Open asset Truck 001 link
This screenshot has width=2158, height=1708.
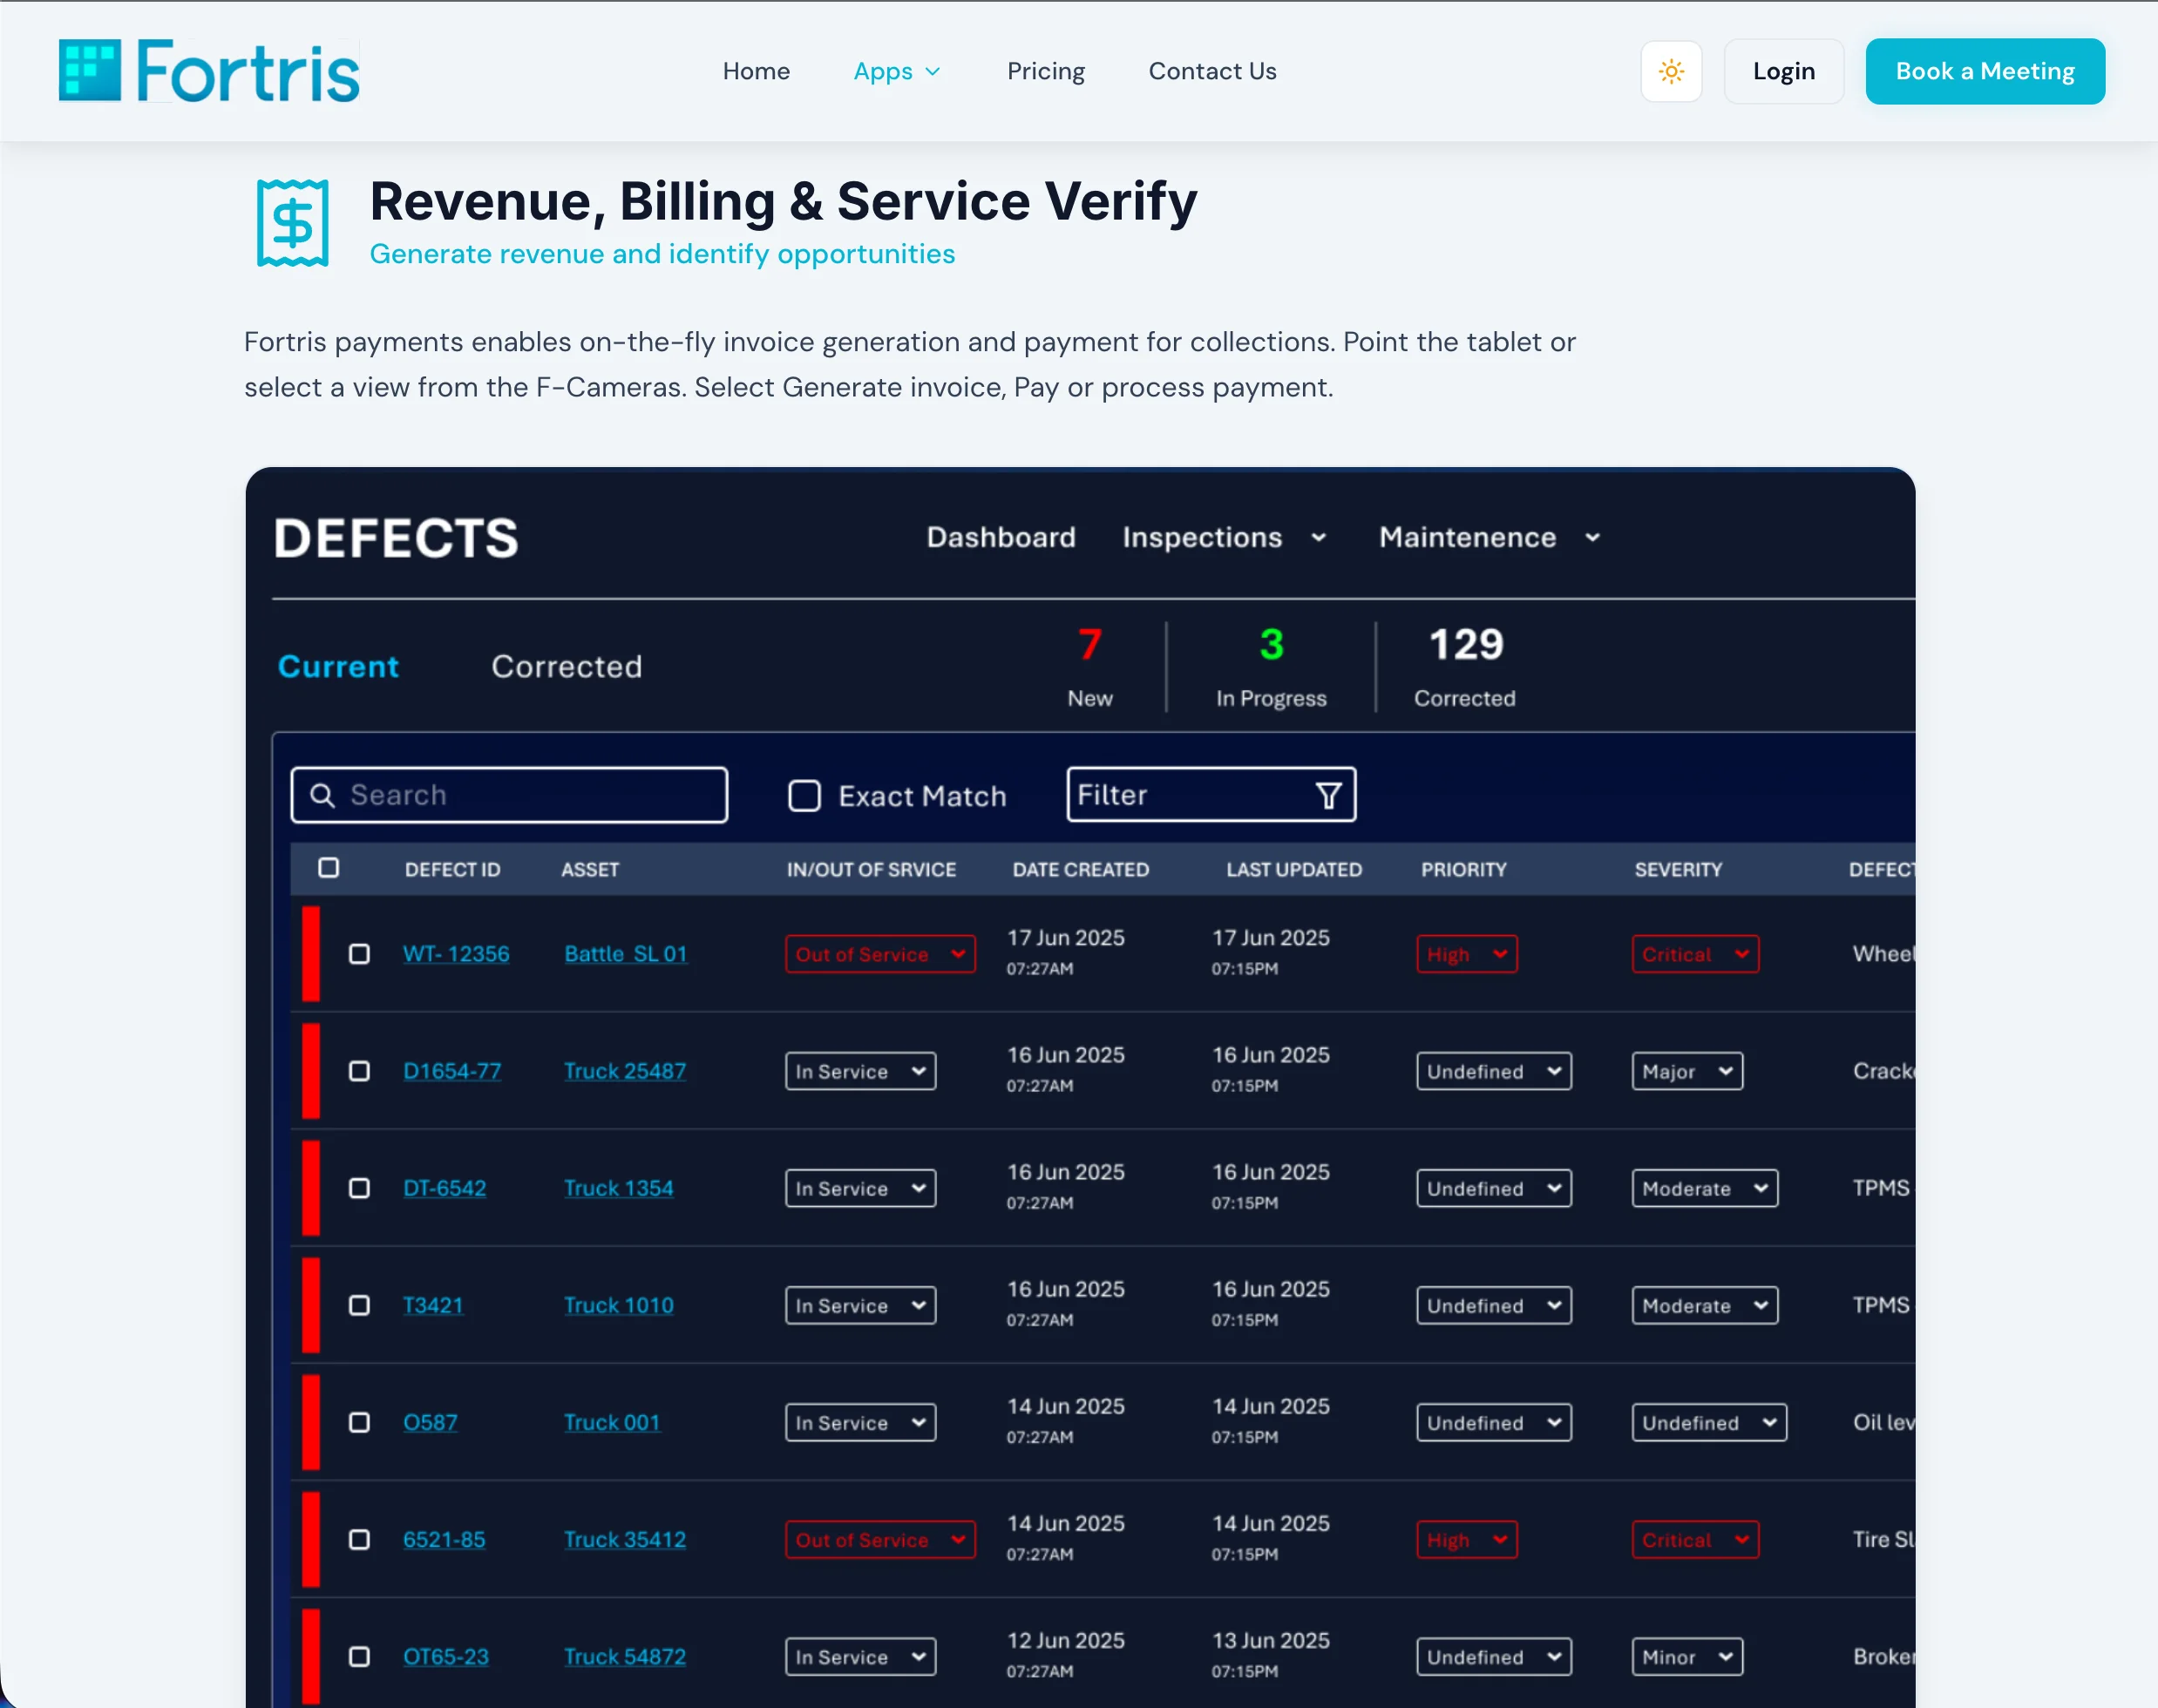pos(612,1422)
